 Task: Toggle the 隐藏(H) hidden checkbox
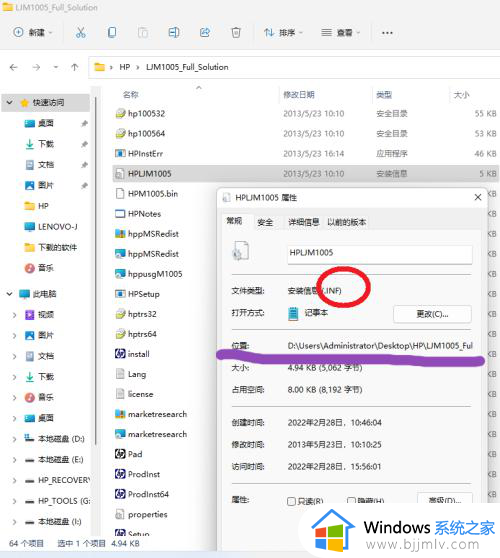pos(351,501)
